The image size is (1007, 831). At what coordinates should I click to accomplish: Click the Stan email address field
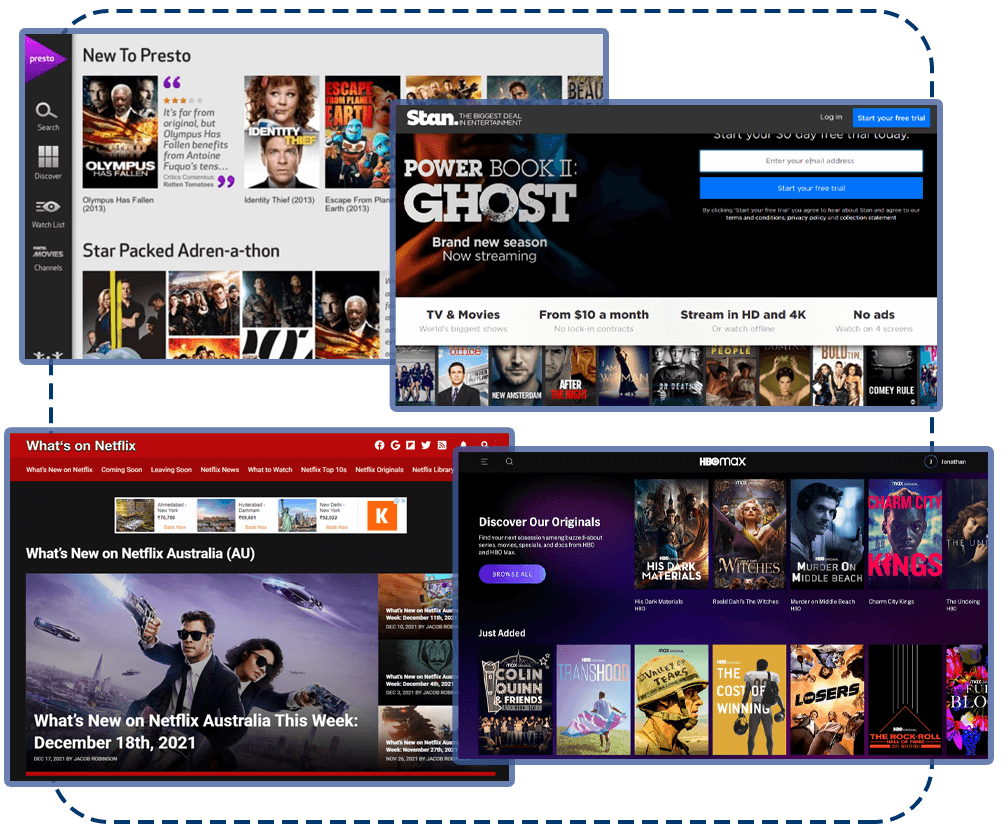pyautogui.click(x=811, y=161)
